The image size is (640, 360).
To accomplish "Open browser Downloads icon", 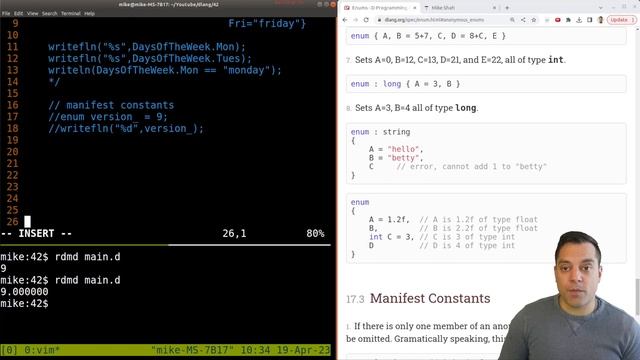I will click(579, 20).
